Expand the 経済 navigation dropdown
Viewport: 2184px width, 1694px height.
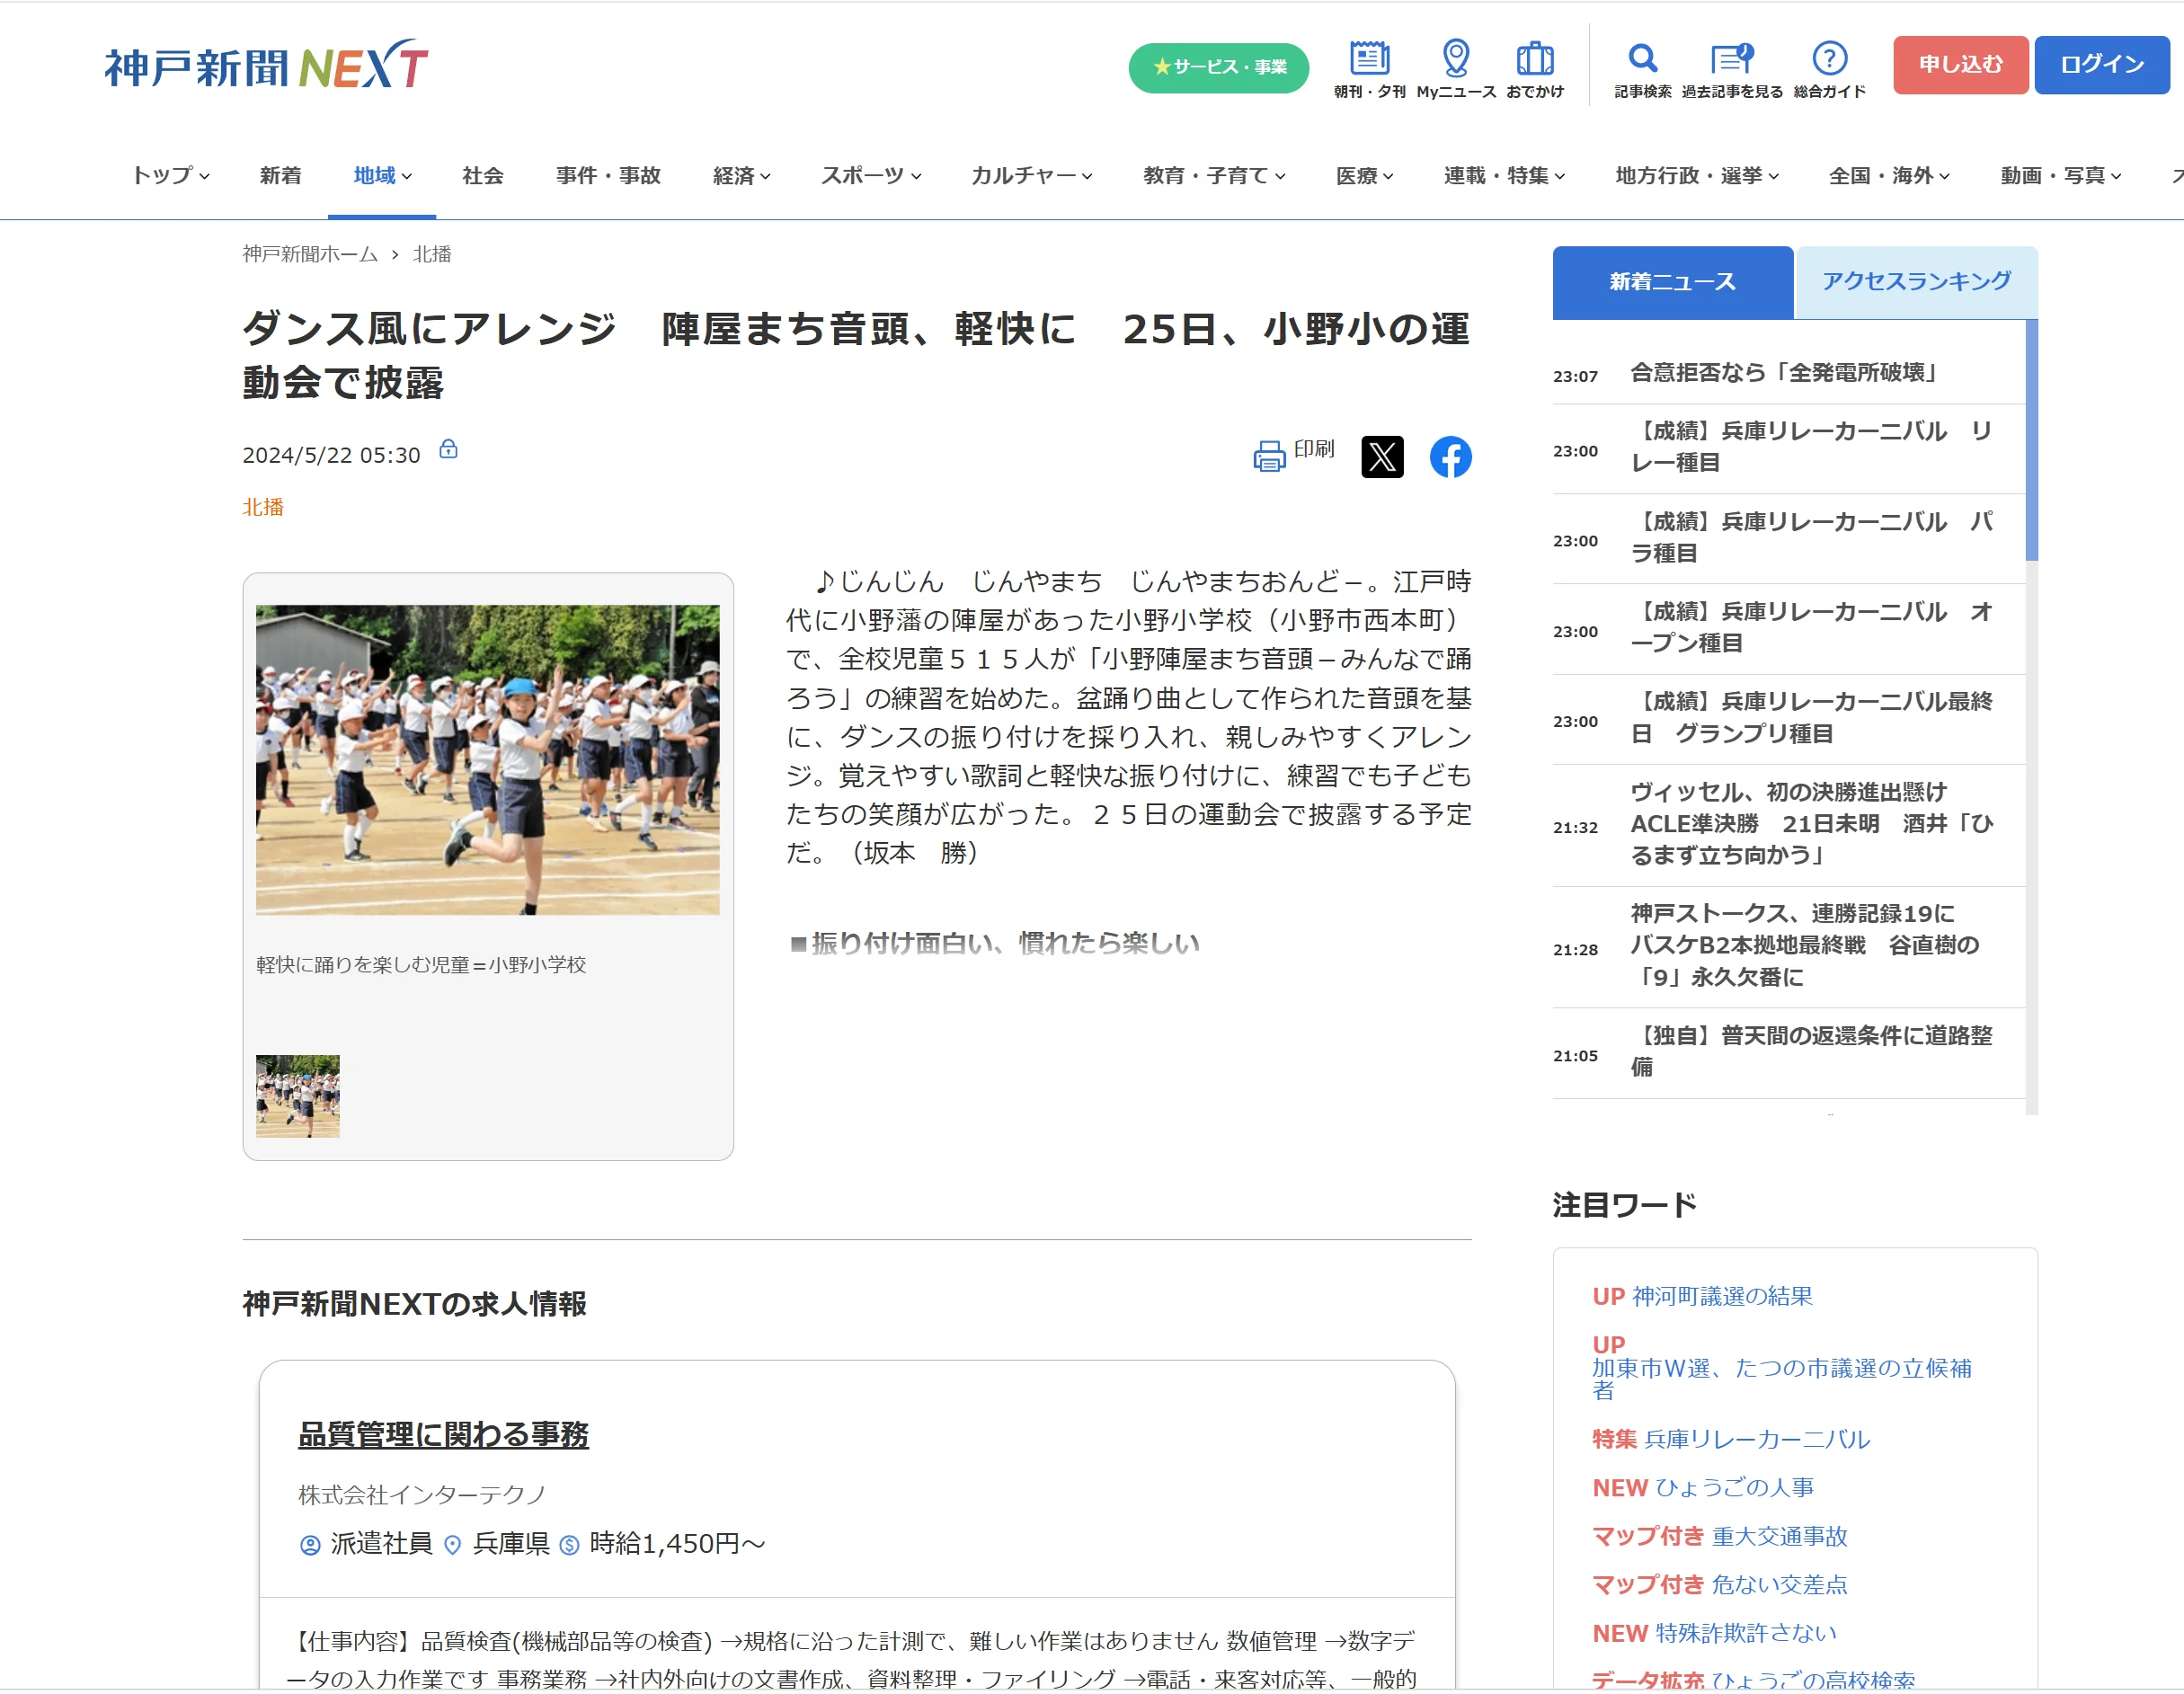741,176
